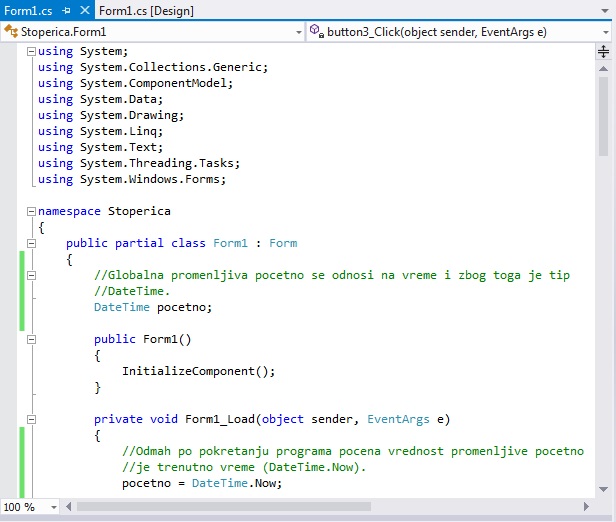The height and width of the screenshot is (522, 616).
Task: Place cursor on InitializeComponent(); line
Action: click(x=198, y=371)
